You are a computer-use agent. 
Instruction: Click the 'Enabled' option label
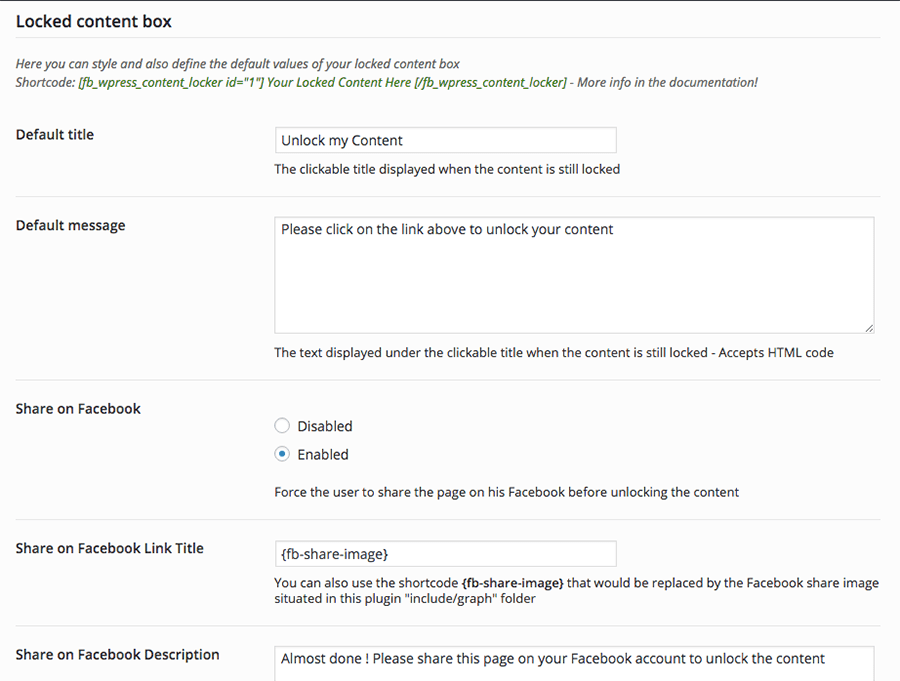[323, 454]
